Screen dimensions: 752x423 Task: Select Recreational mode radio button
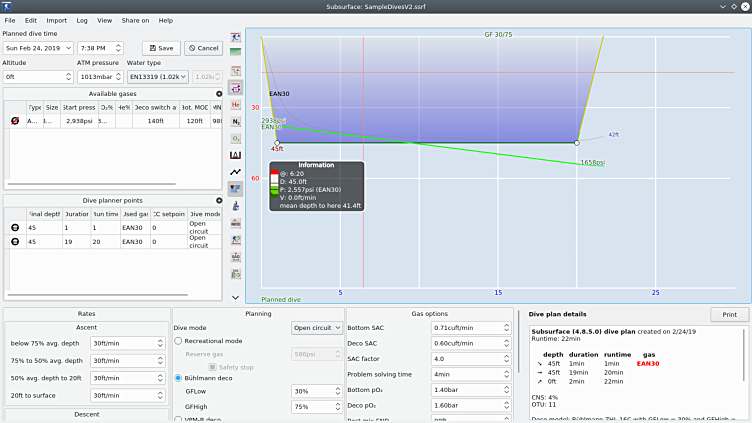click(179, 341)
